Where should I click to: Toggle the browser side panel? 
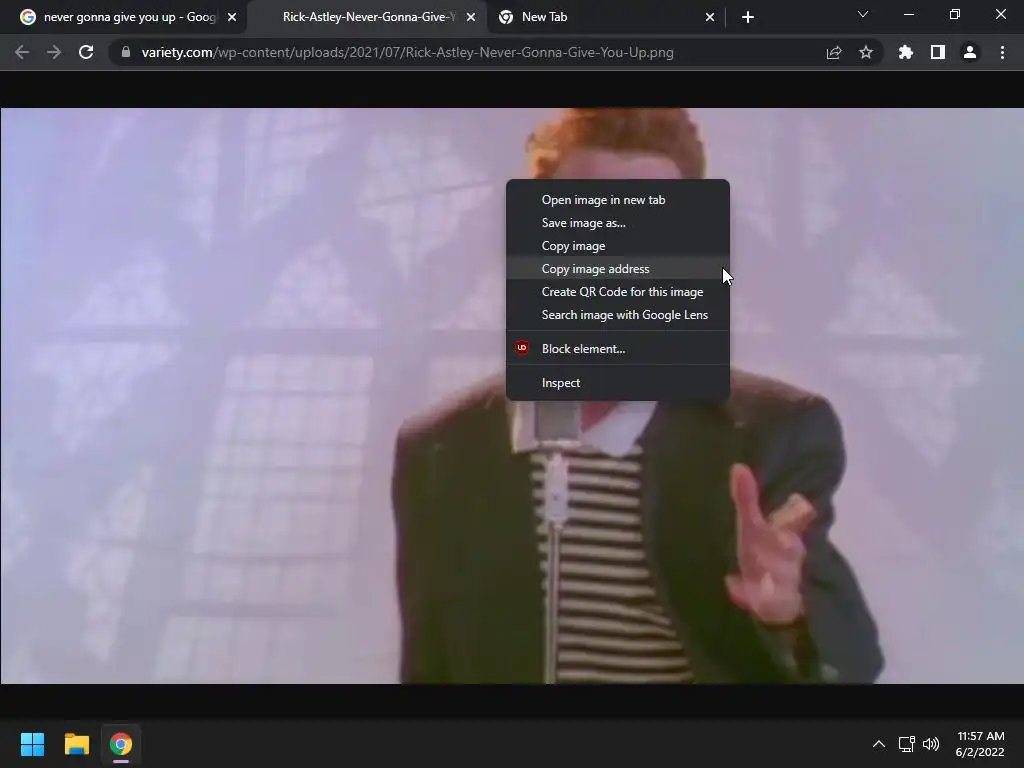click(938, 52)
